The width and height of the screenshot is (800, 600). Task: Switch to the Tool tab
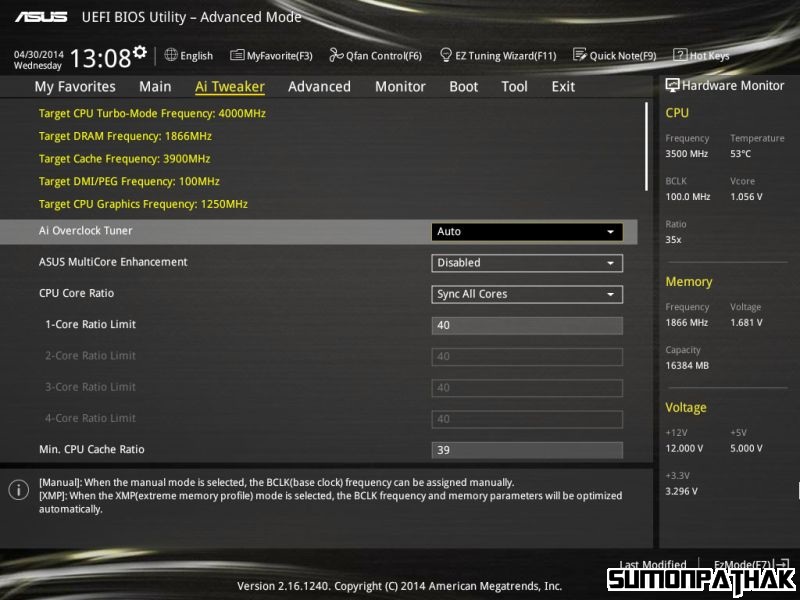point(514,87)
